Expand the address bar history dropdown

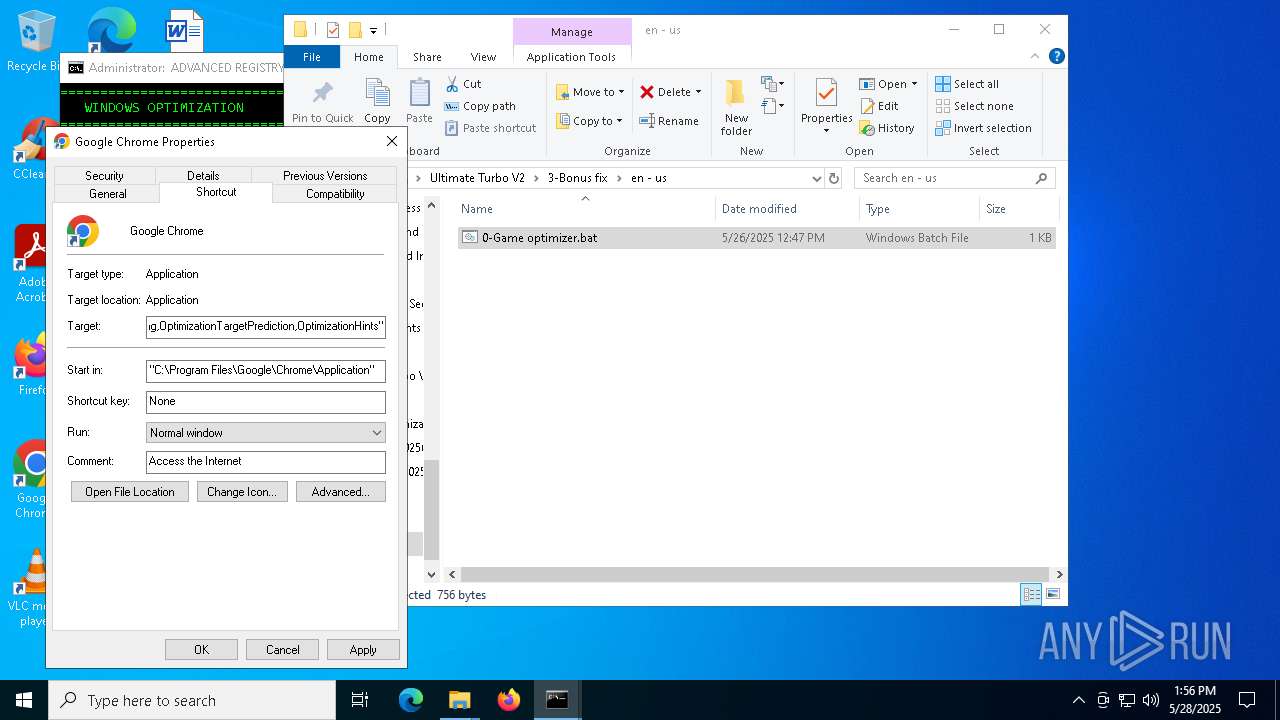pos(817,178)
